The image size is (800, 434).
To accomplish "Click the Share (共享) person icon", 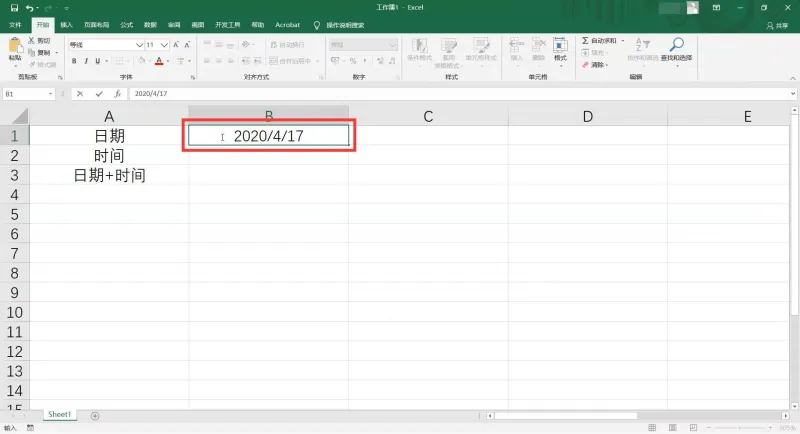I will (x=769, y=25).
